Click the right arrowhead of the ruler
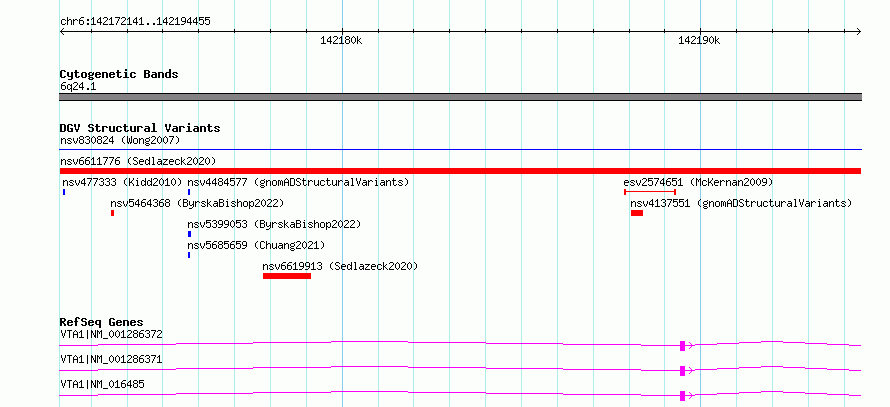The image size is (890, 407). point(859,31)
